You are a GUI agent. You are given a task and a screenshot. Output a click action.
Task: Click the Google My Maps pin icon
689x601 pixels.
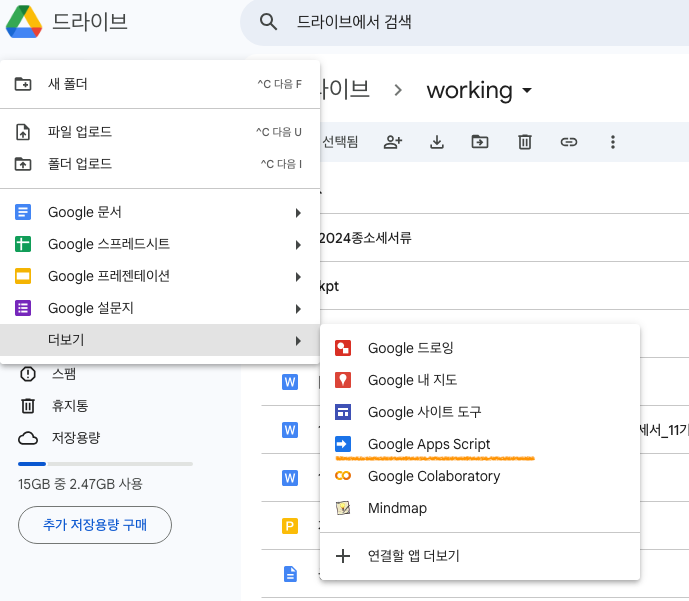click(343, 380)
